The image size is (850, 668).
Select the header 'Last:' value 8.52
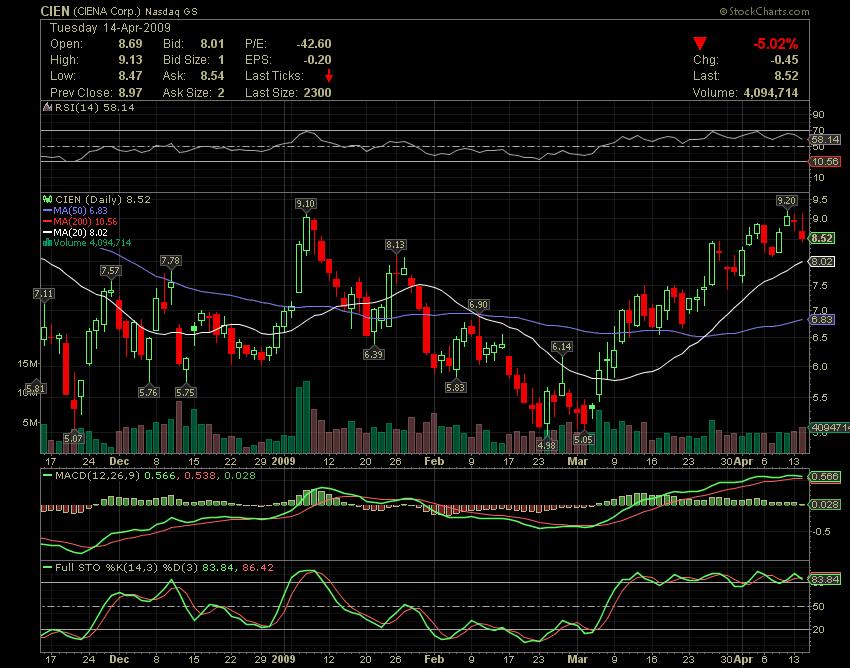coord(786,76)
